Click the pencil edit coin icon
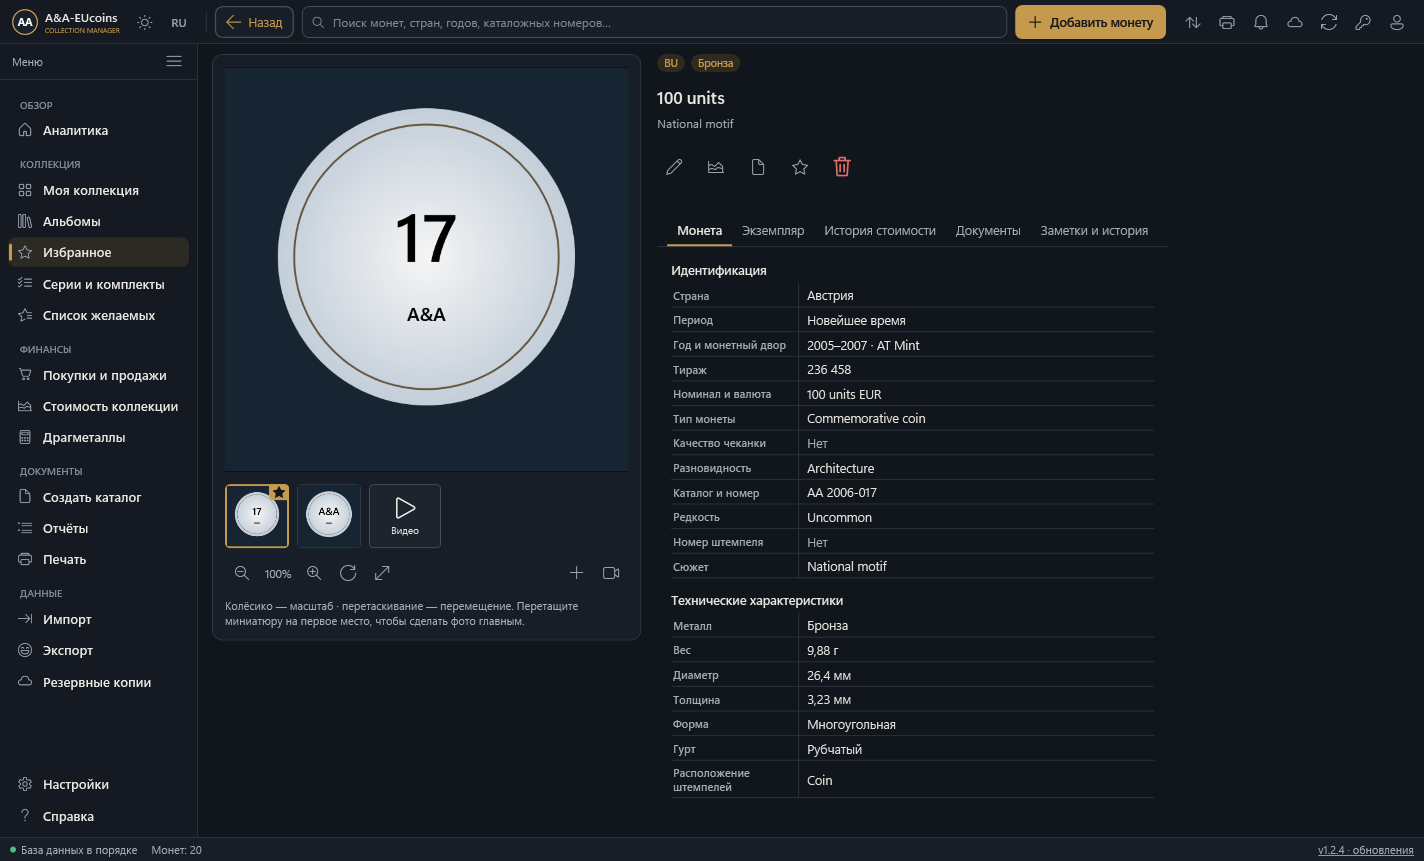 click(x=674, y=167)
